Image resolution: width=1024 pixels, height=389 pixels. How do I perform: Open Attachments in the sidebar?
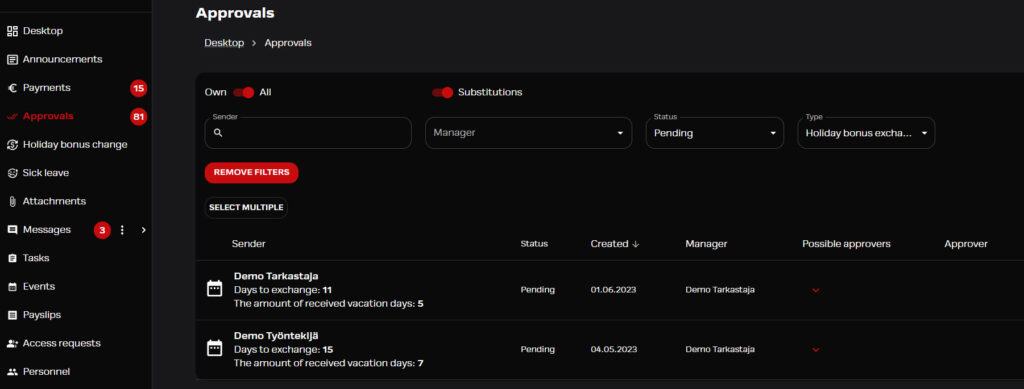click(x=54, y=201)
